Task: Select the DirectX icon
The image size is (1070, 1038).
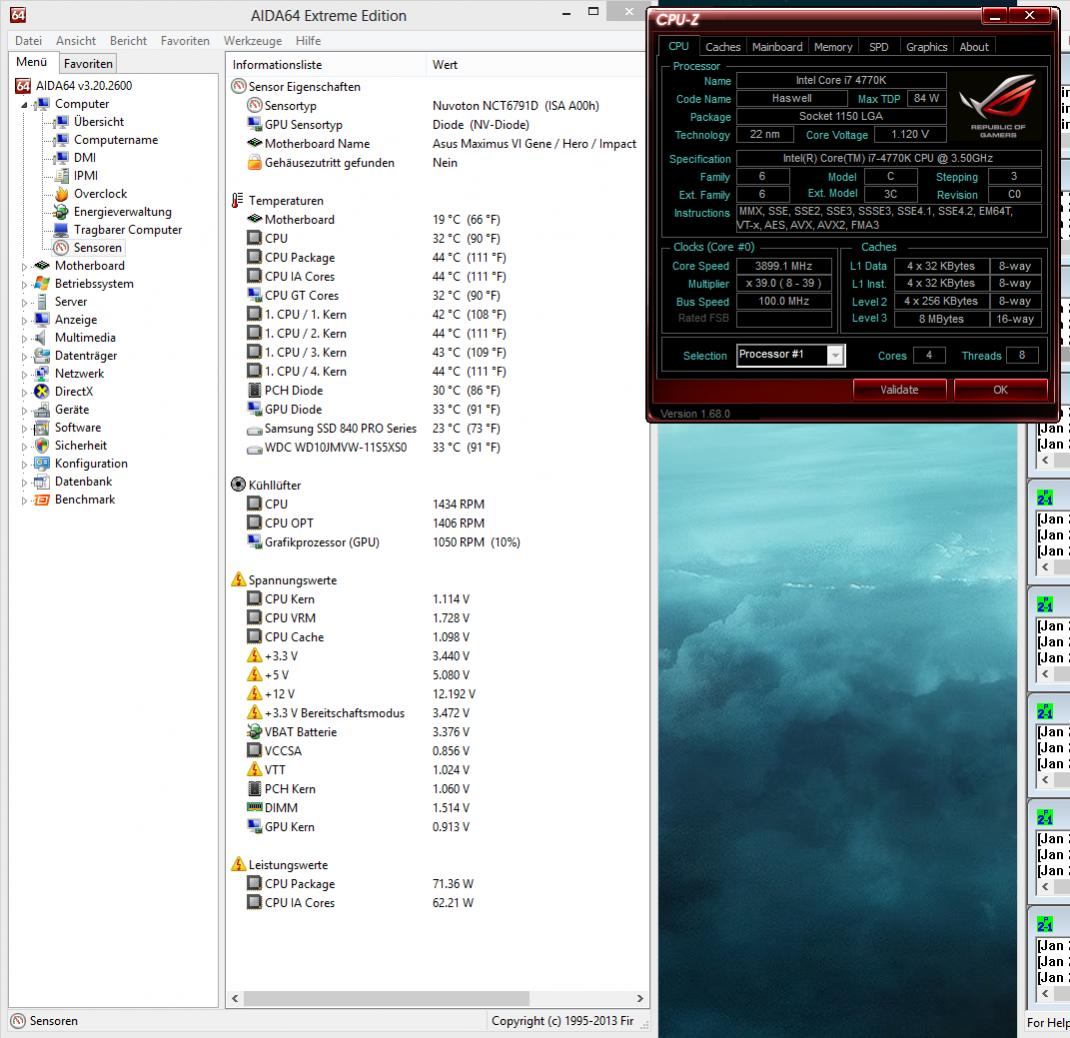Action: click(x=42, y=392)
